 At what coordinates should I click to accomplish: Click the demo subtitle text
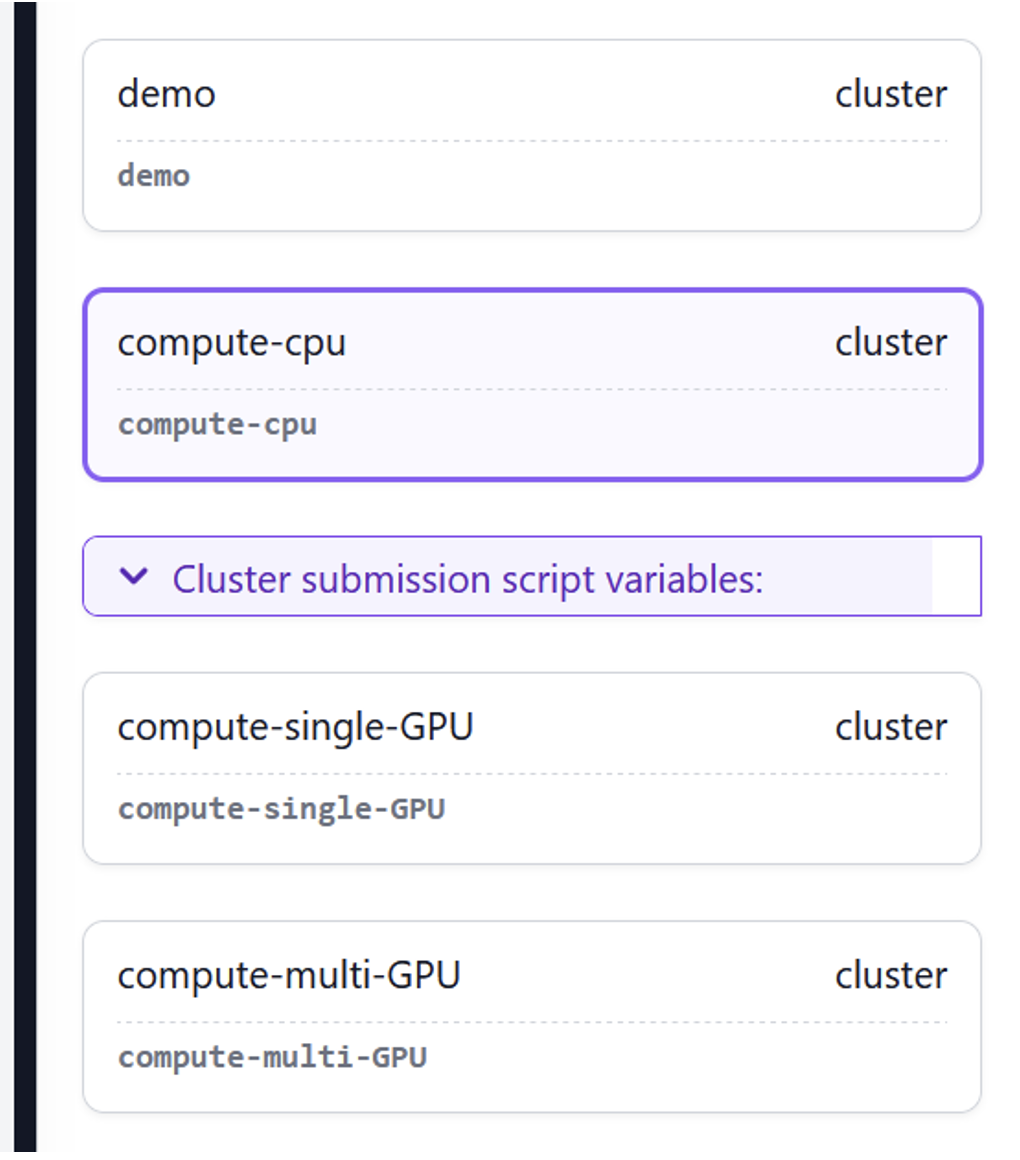(153, 176)
